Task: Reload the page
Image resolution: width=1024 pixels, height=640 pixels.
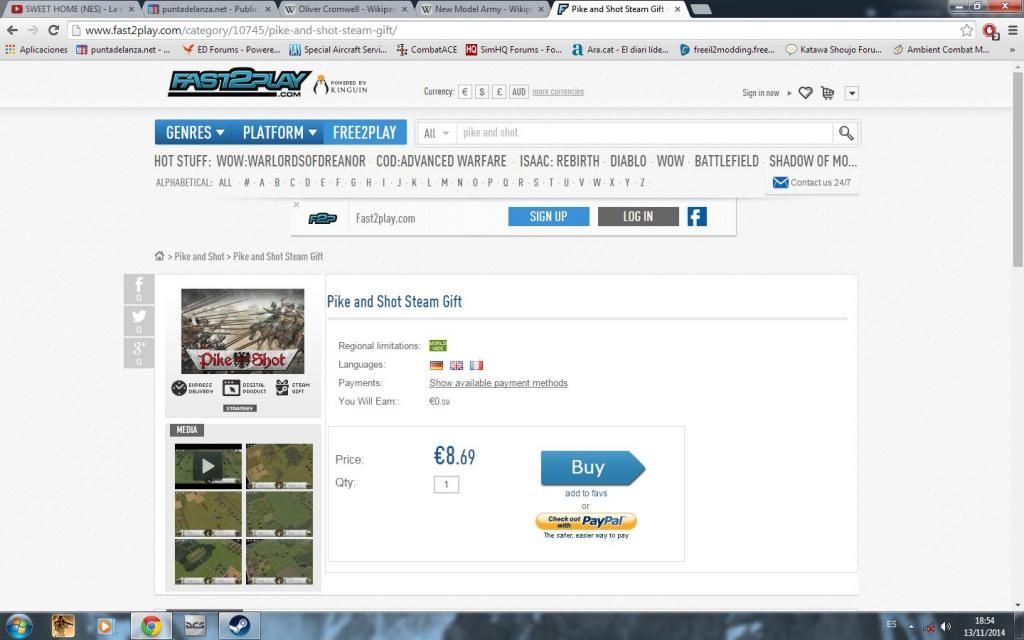Action: pos(54,30)
